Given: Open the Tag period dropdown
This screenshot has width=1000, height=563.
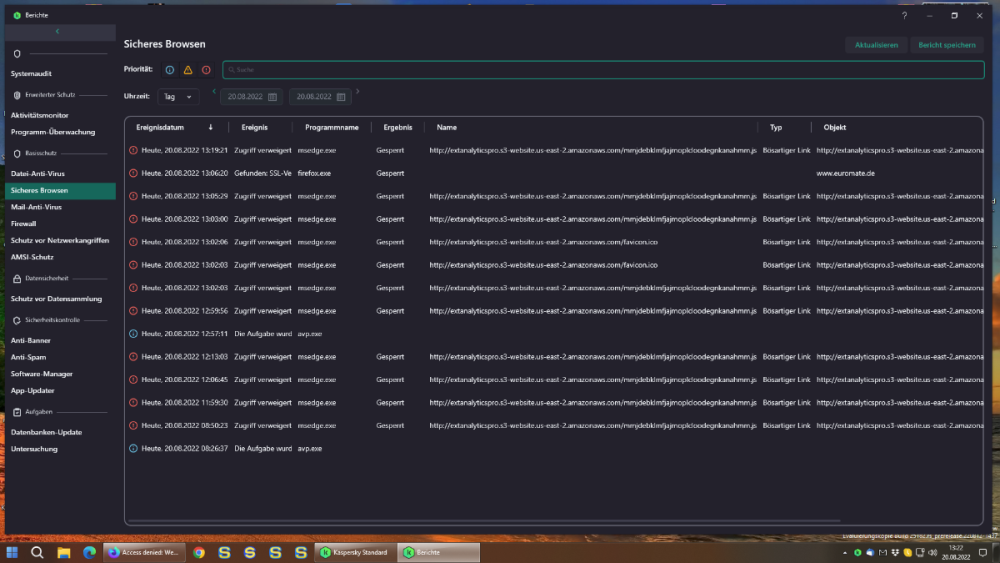Looking at the screenshot, I should point(178,97).
